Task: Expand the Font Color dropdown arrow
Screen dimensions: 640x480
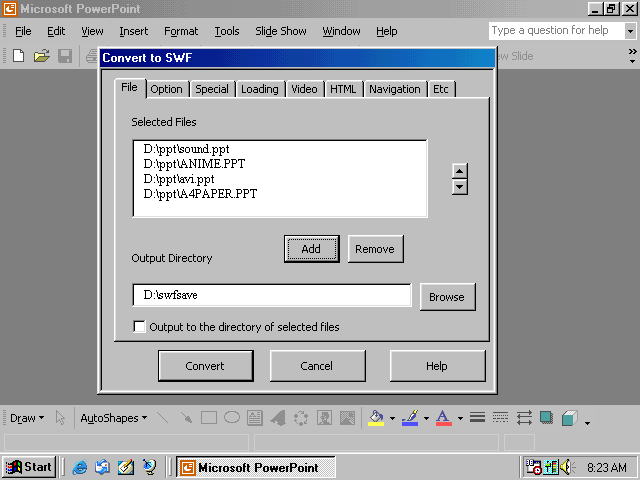Action: 460,418
